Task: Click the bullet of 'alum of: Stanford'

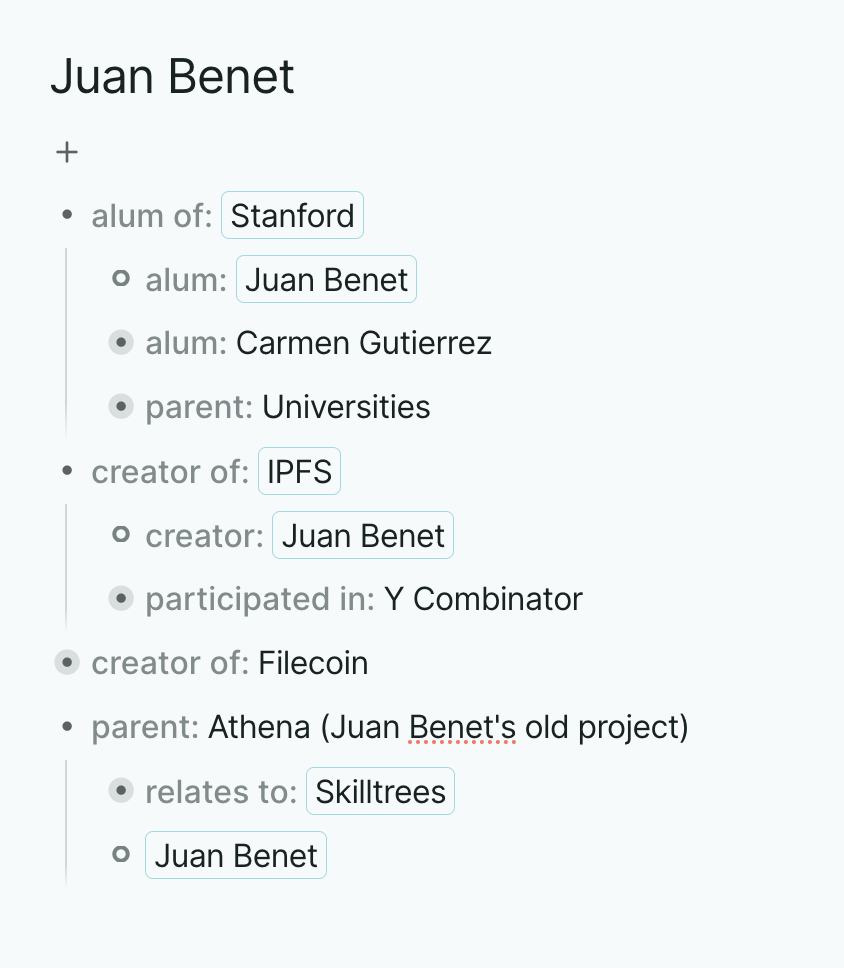Action: click(x=67, y=215)
